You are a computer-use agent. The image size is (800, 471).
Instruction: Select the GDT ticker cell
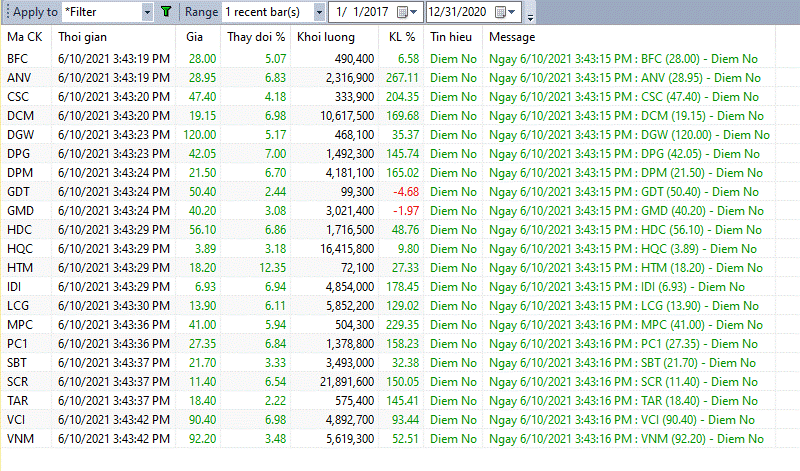tap(18, 192)
